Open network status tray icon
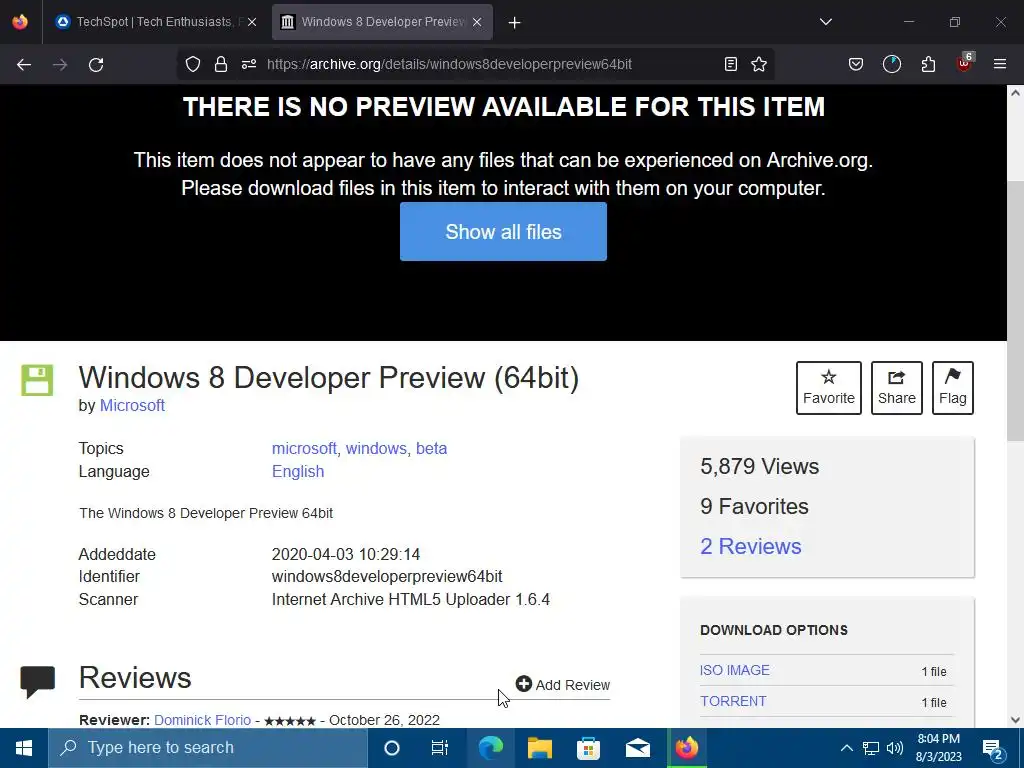 pos(871,748)
